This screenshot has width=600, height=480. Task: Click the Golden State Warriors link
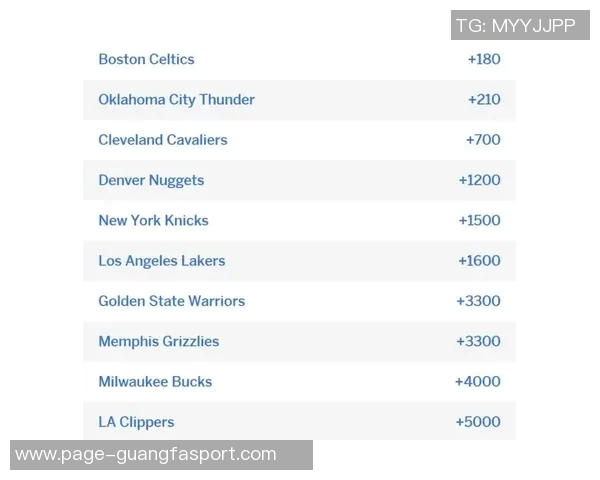(171, 301)
